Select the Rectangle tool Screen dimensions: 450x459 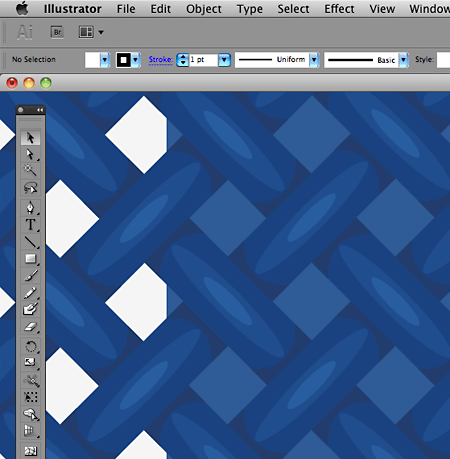point(30,259)
